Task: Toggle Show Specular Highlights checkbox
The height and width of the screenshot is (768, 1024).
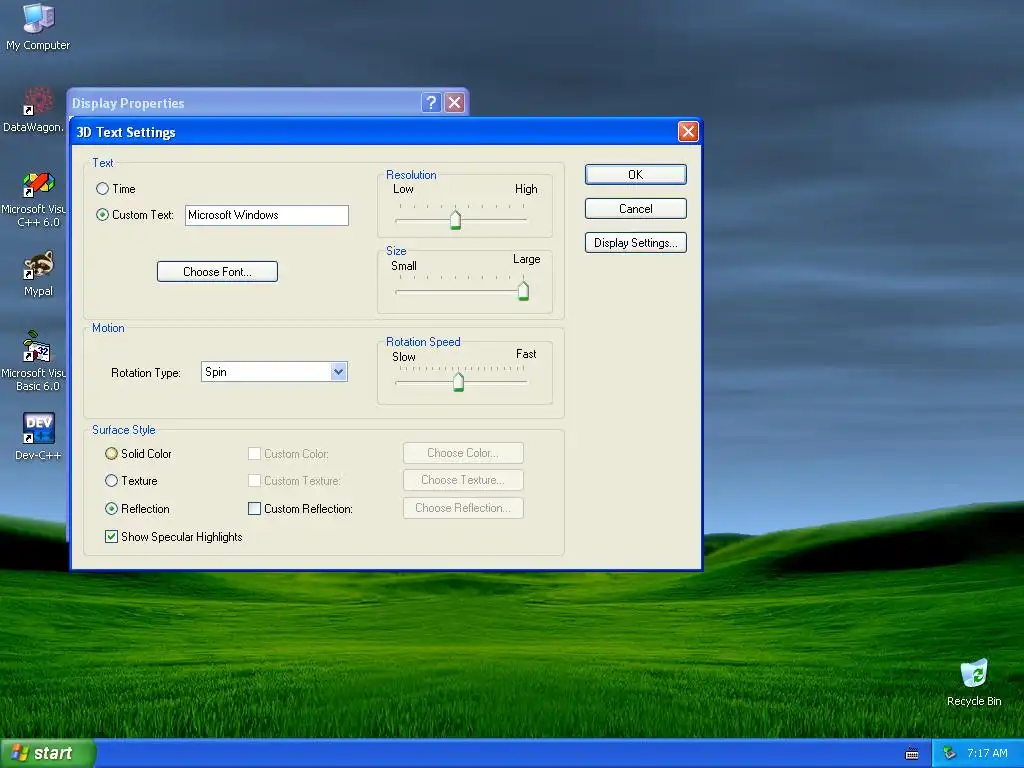Action: point(112,536)
